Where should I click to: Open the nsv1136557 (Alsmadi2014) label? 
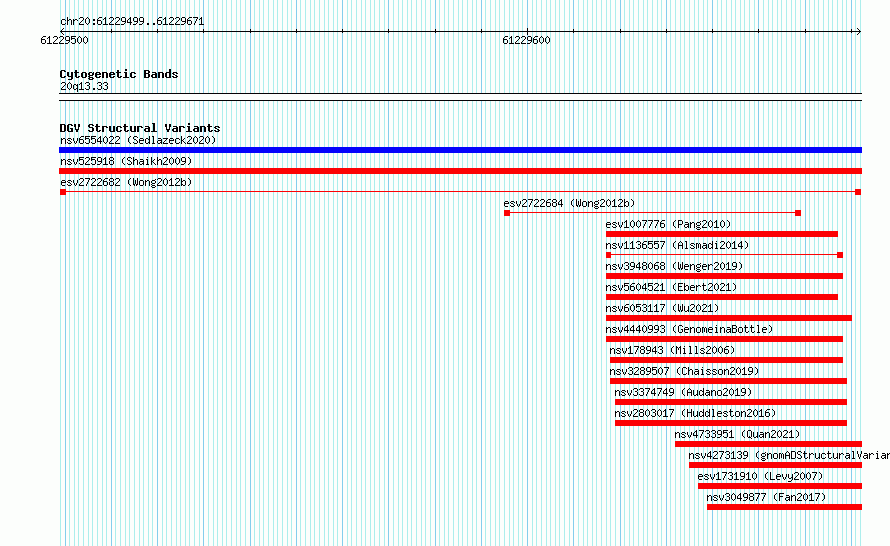pos(677,245)
